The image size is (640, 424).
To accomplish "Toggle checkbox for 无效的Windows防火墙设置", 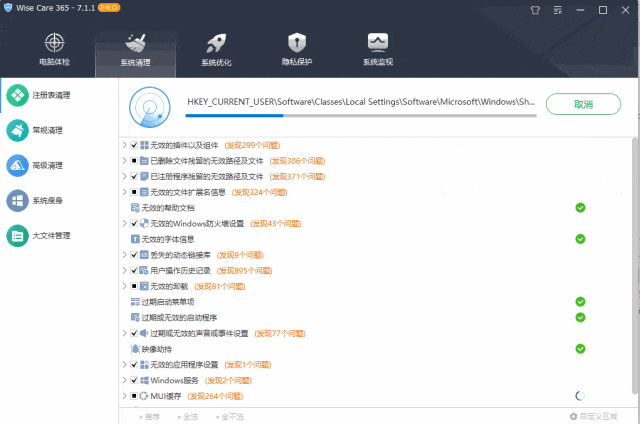I will (134, 223).
